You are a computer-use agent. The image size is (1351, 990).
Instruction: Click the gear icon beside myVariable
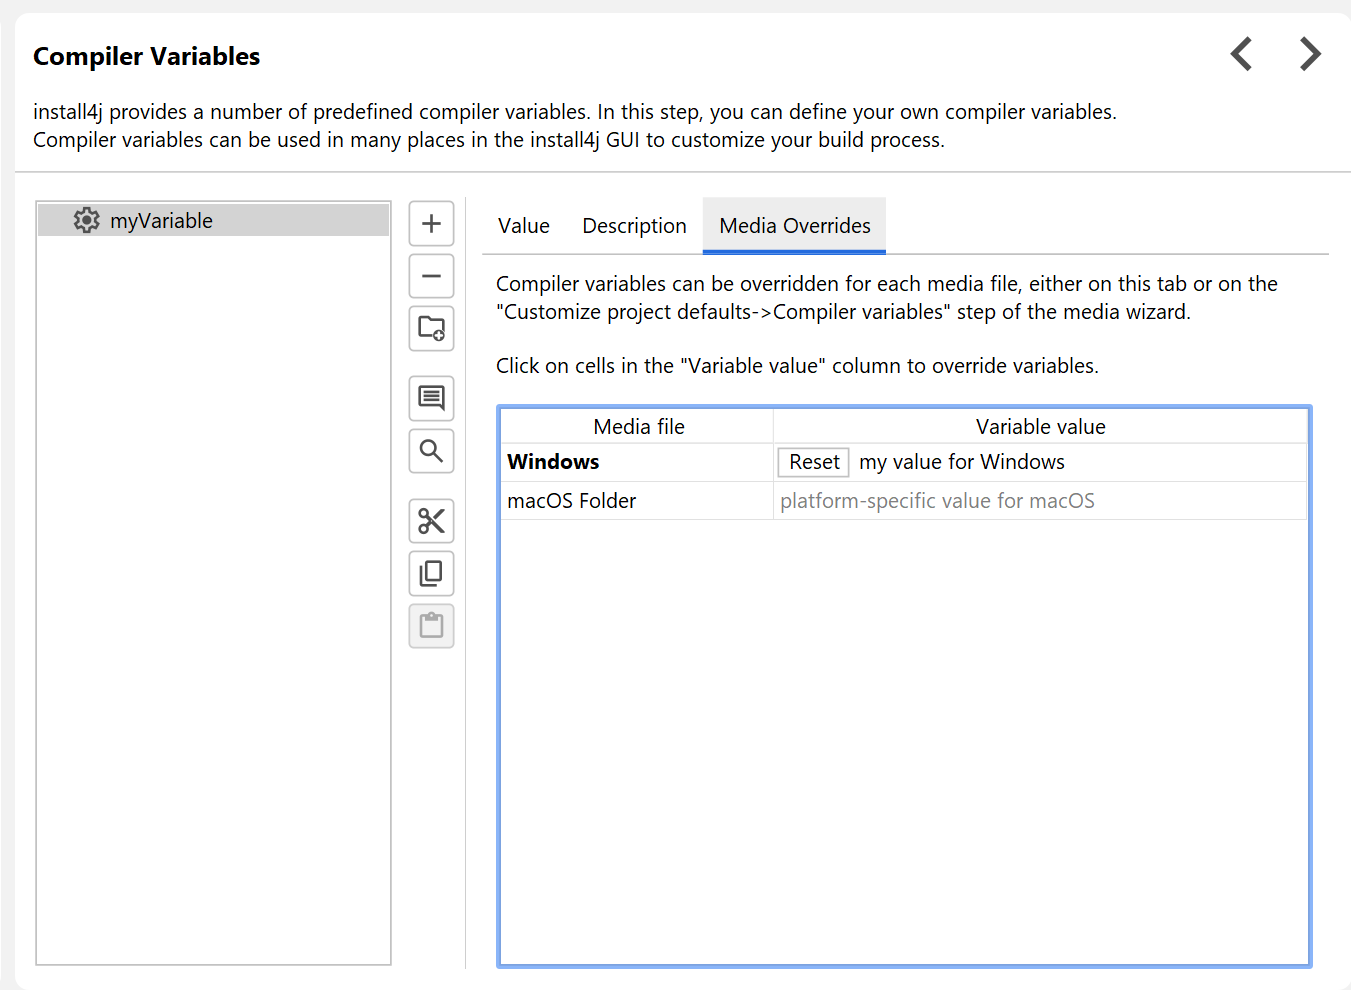coord(87,221)
